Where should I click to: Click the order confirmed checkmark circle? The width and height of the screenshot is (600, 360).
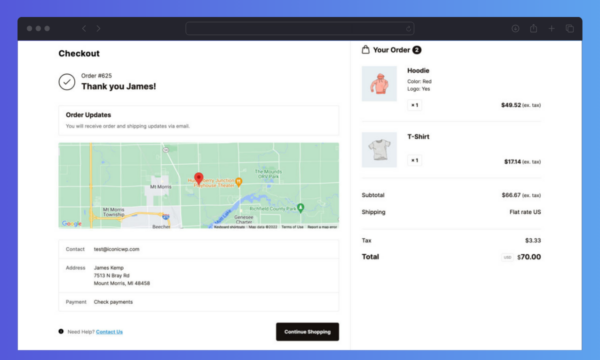pos(67,82)
